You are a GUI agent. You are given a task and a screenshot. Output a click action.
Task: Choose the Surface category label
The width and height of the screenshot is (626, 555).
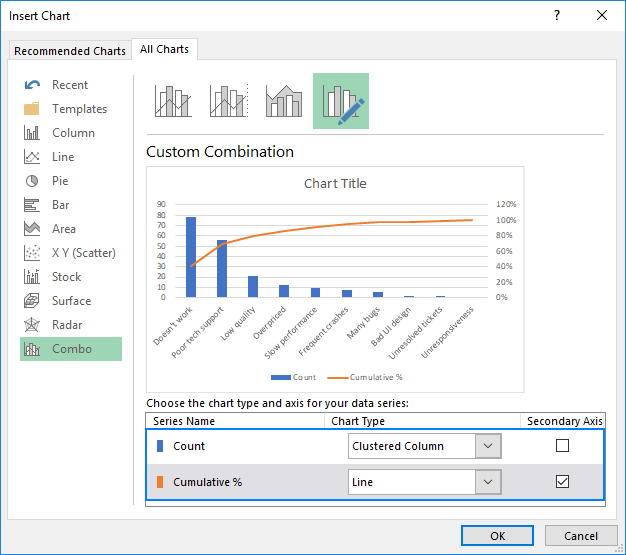(71, 301)
